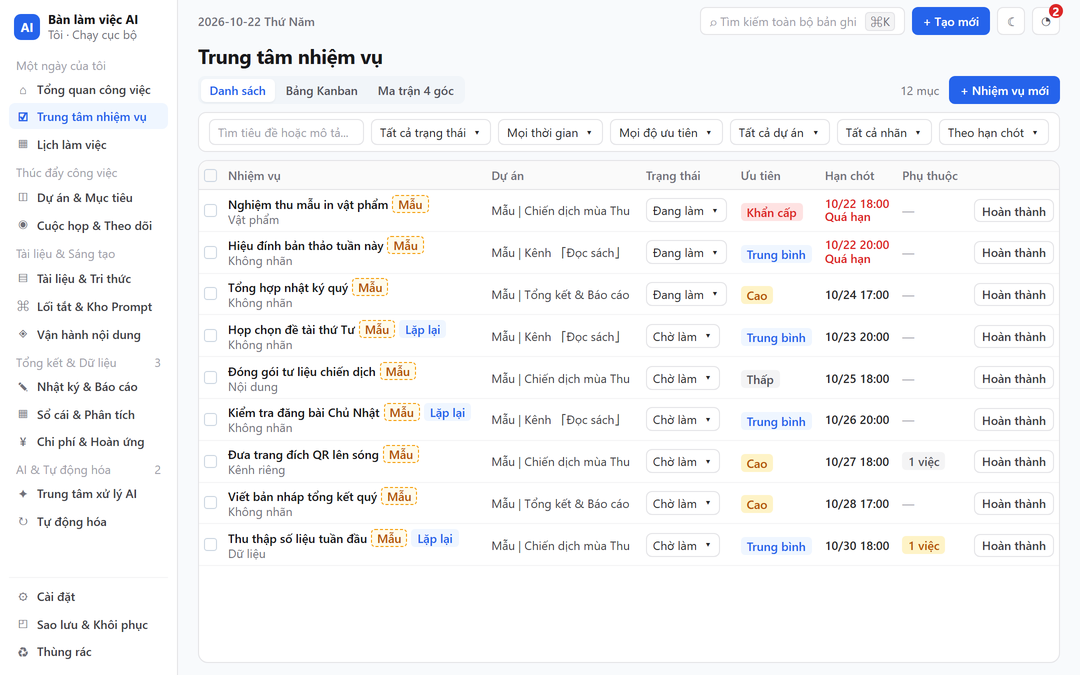The height and width of the screenshot is (675, 1080).
Task: Switch to the Ma trận 4 góc tab
Action: click(x=415, y=91)
